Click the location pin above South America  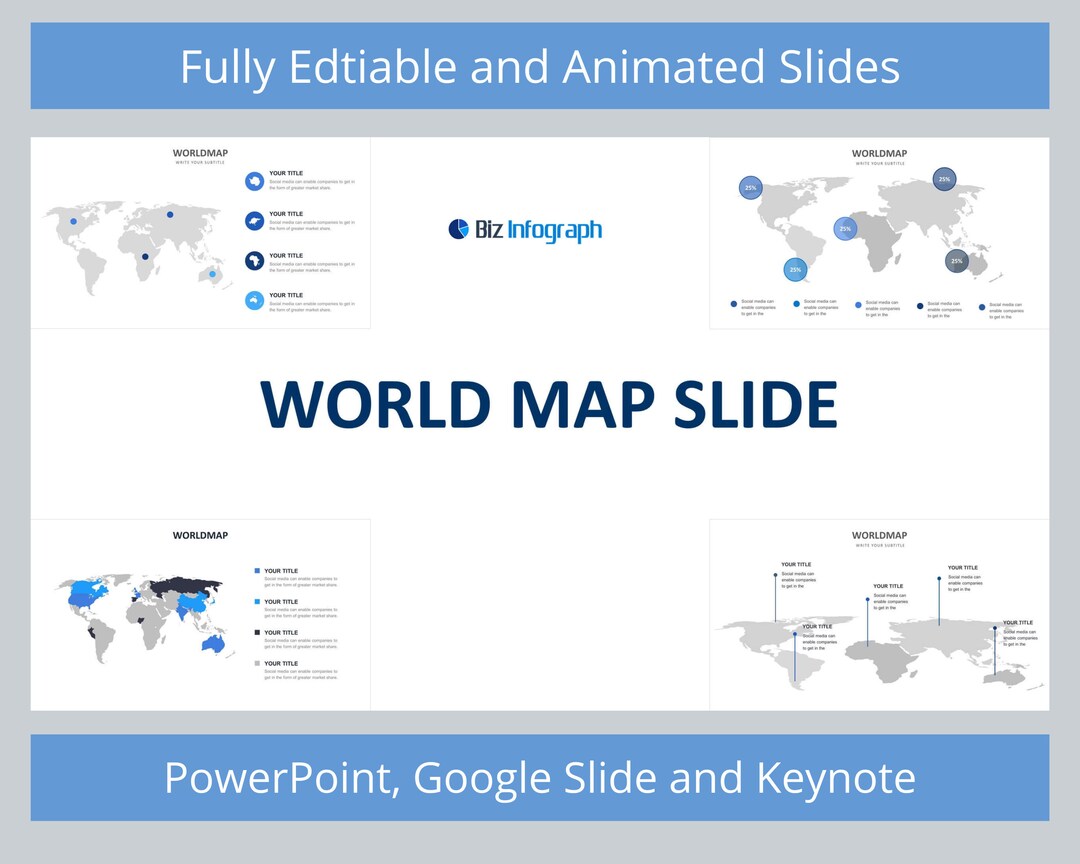[794, 634]
